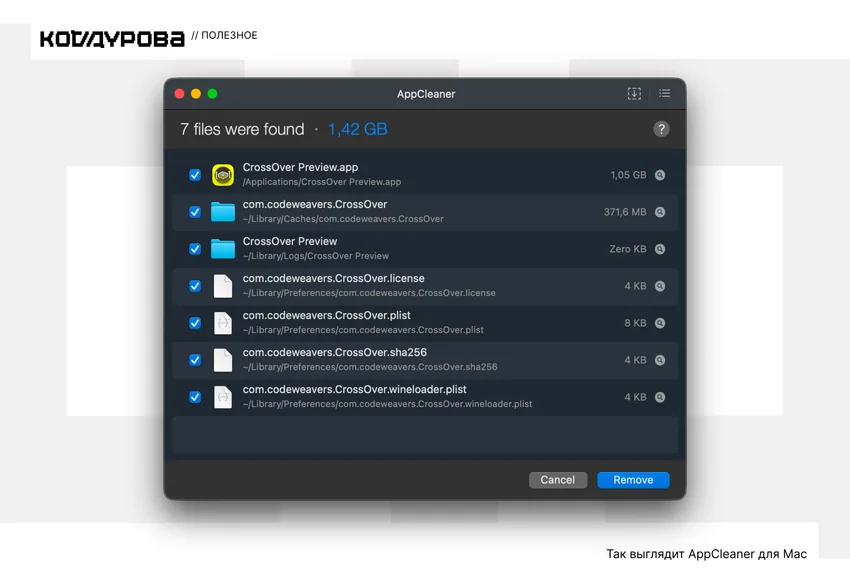The height and width of the screenshot is (582, 850).
Task: Click the КОД ДУРОВА site logo
Action: [x=112, y=39]
